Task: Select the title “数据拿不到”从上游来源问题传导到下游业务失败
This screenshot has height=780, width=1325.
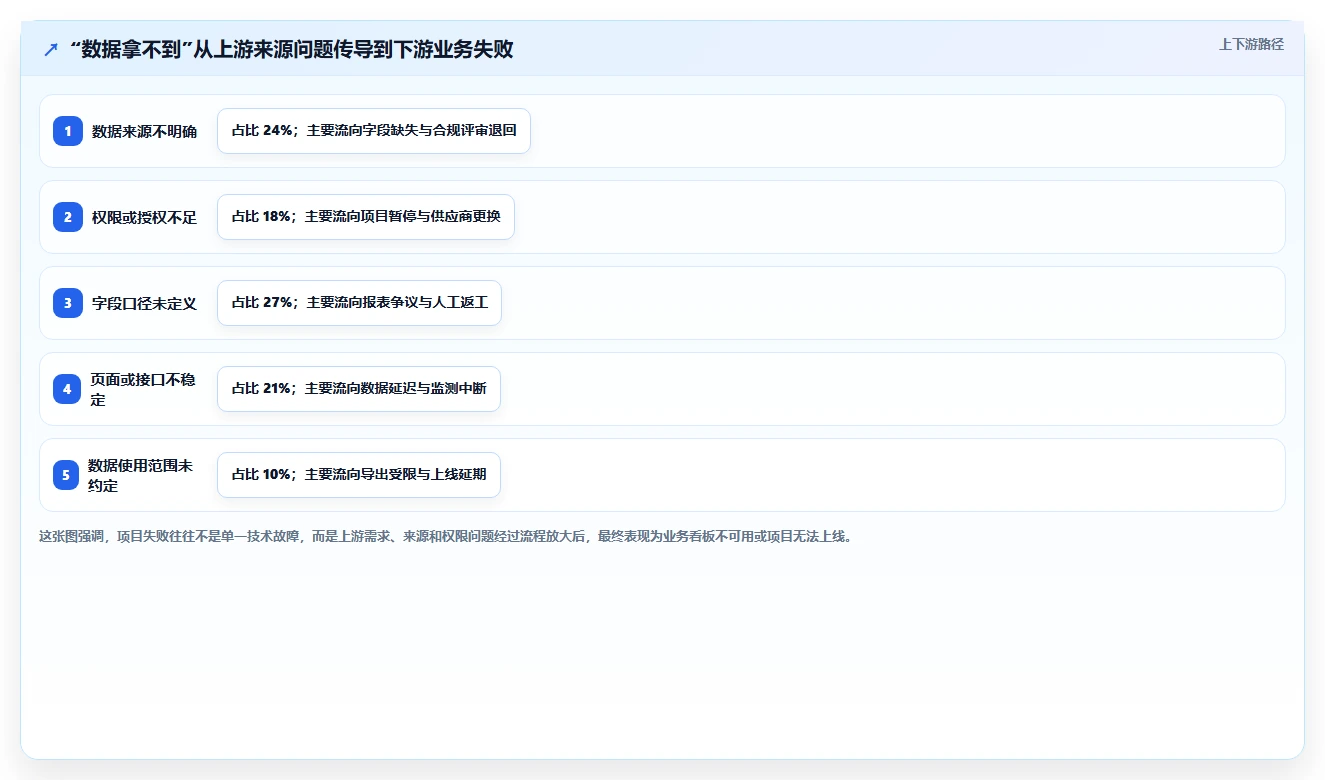Action: (292, 49)
